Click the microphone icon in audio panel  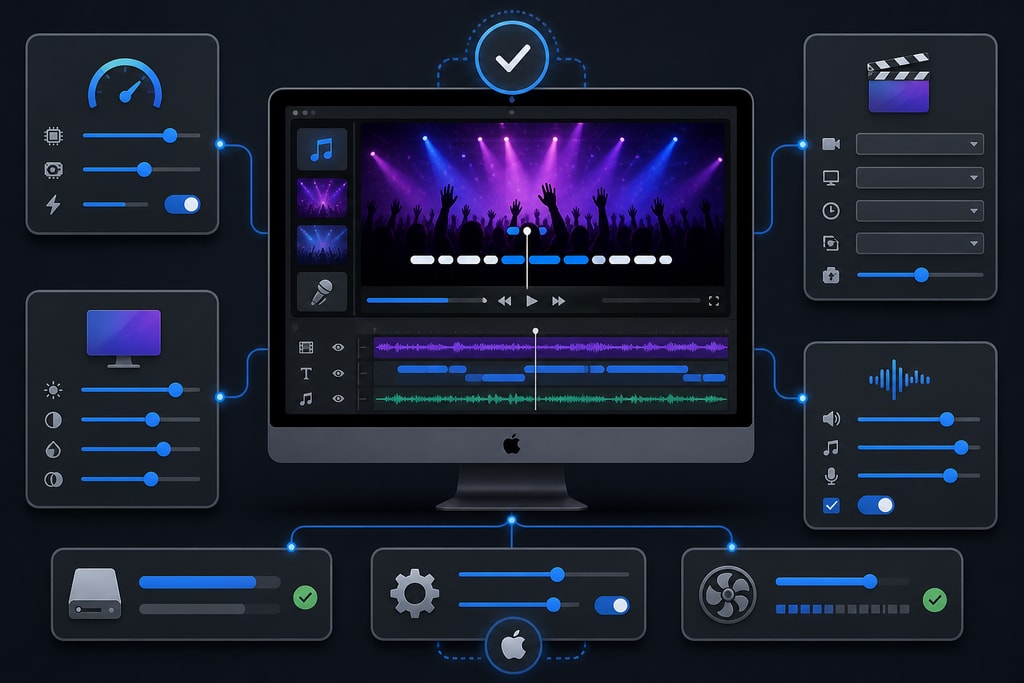831,477
